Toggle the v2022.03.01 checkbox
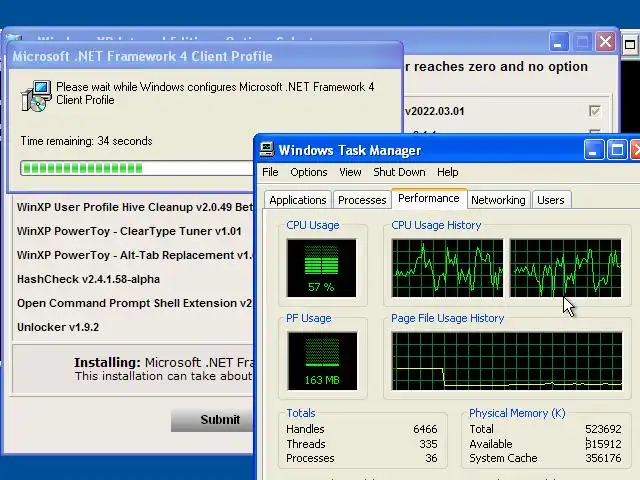The width and height of the screenshot is (640, 480). click(595, 111)
